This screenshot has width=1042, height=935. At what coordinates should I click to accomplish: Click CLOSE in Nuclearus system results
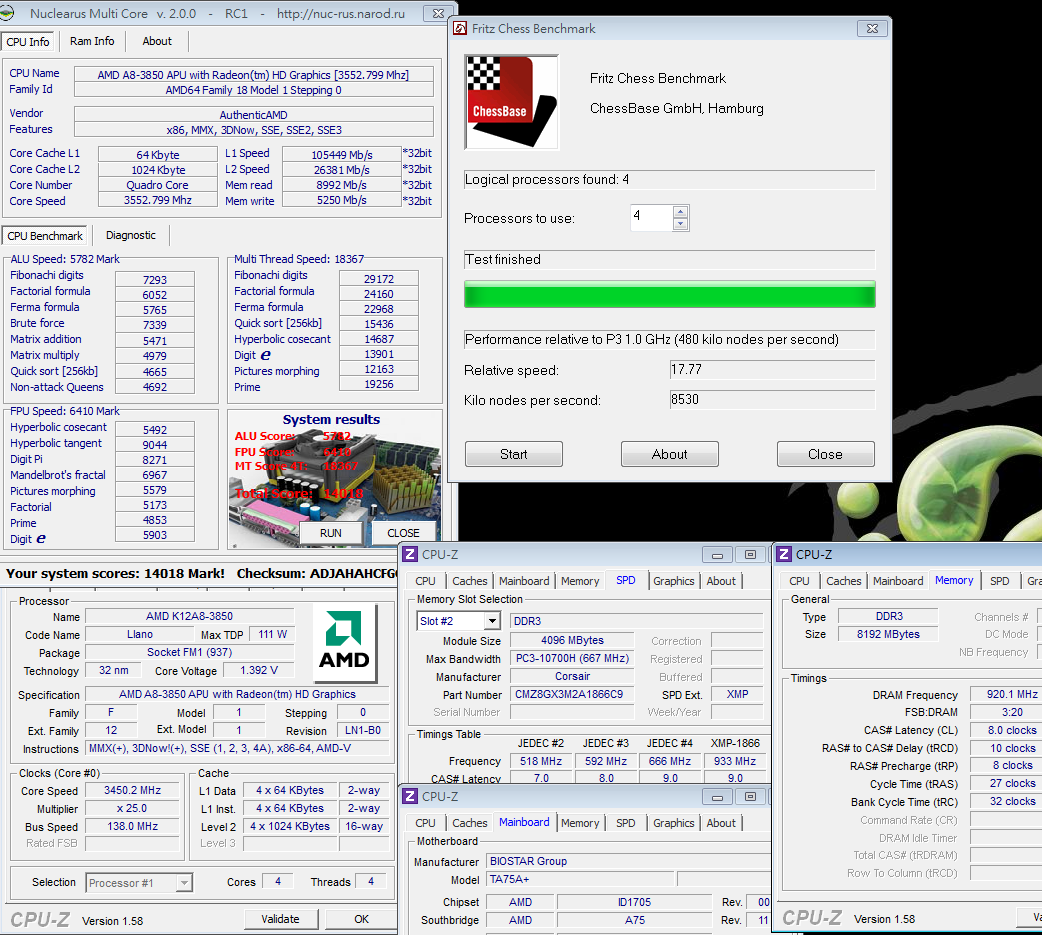tap(403, 533)
